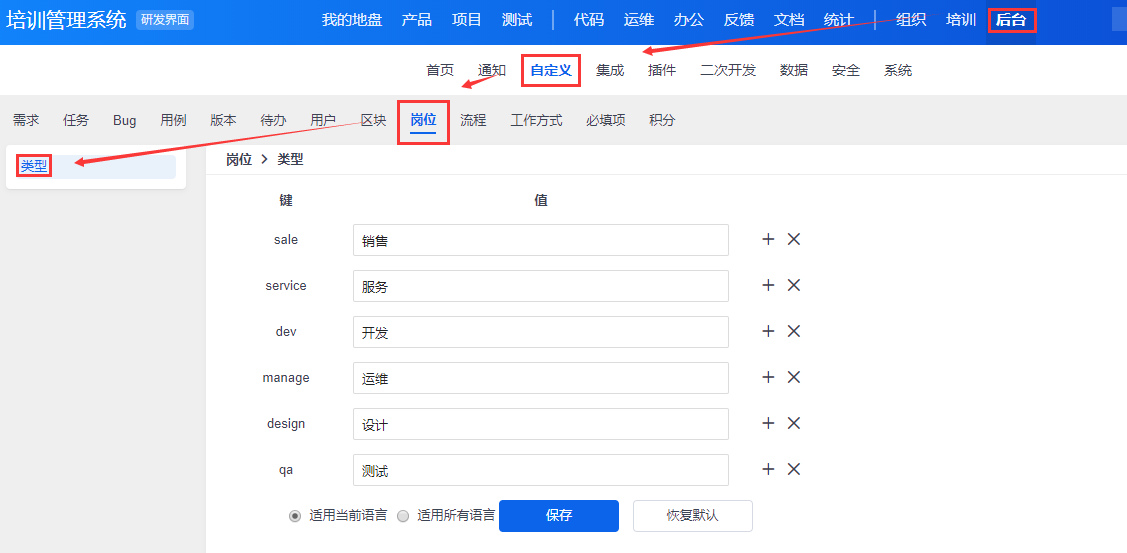
Task: Open the 办公 top menu
Action: coord(689,20)
